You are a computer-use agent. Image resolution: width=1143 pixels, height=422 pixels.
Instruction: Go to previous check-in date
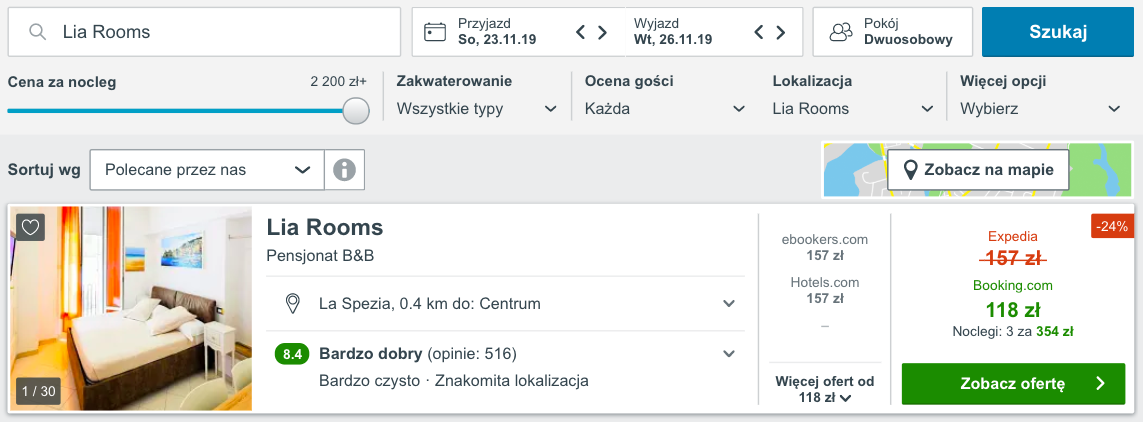tap(581, 32)
